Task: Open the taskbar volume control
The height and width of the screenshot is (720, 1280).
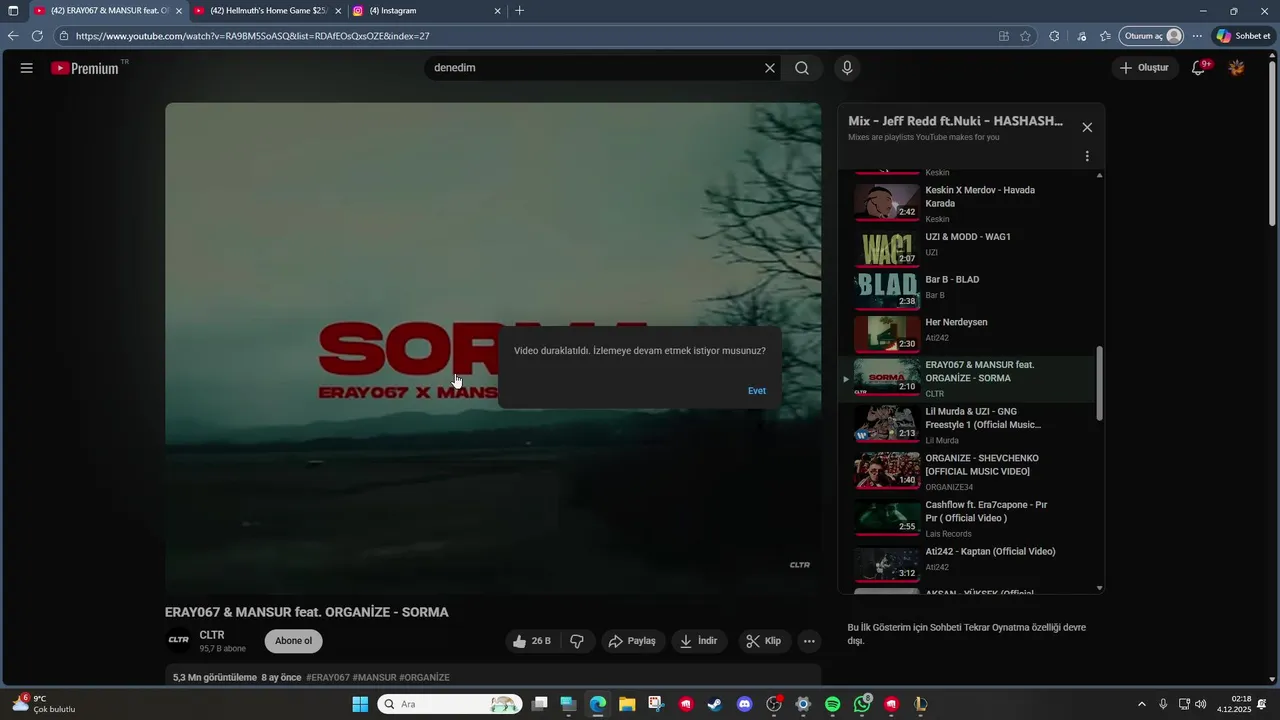Action: click(x=1200, y=704)
